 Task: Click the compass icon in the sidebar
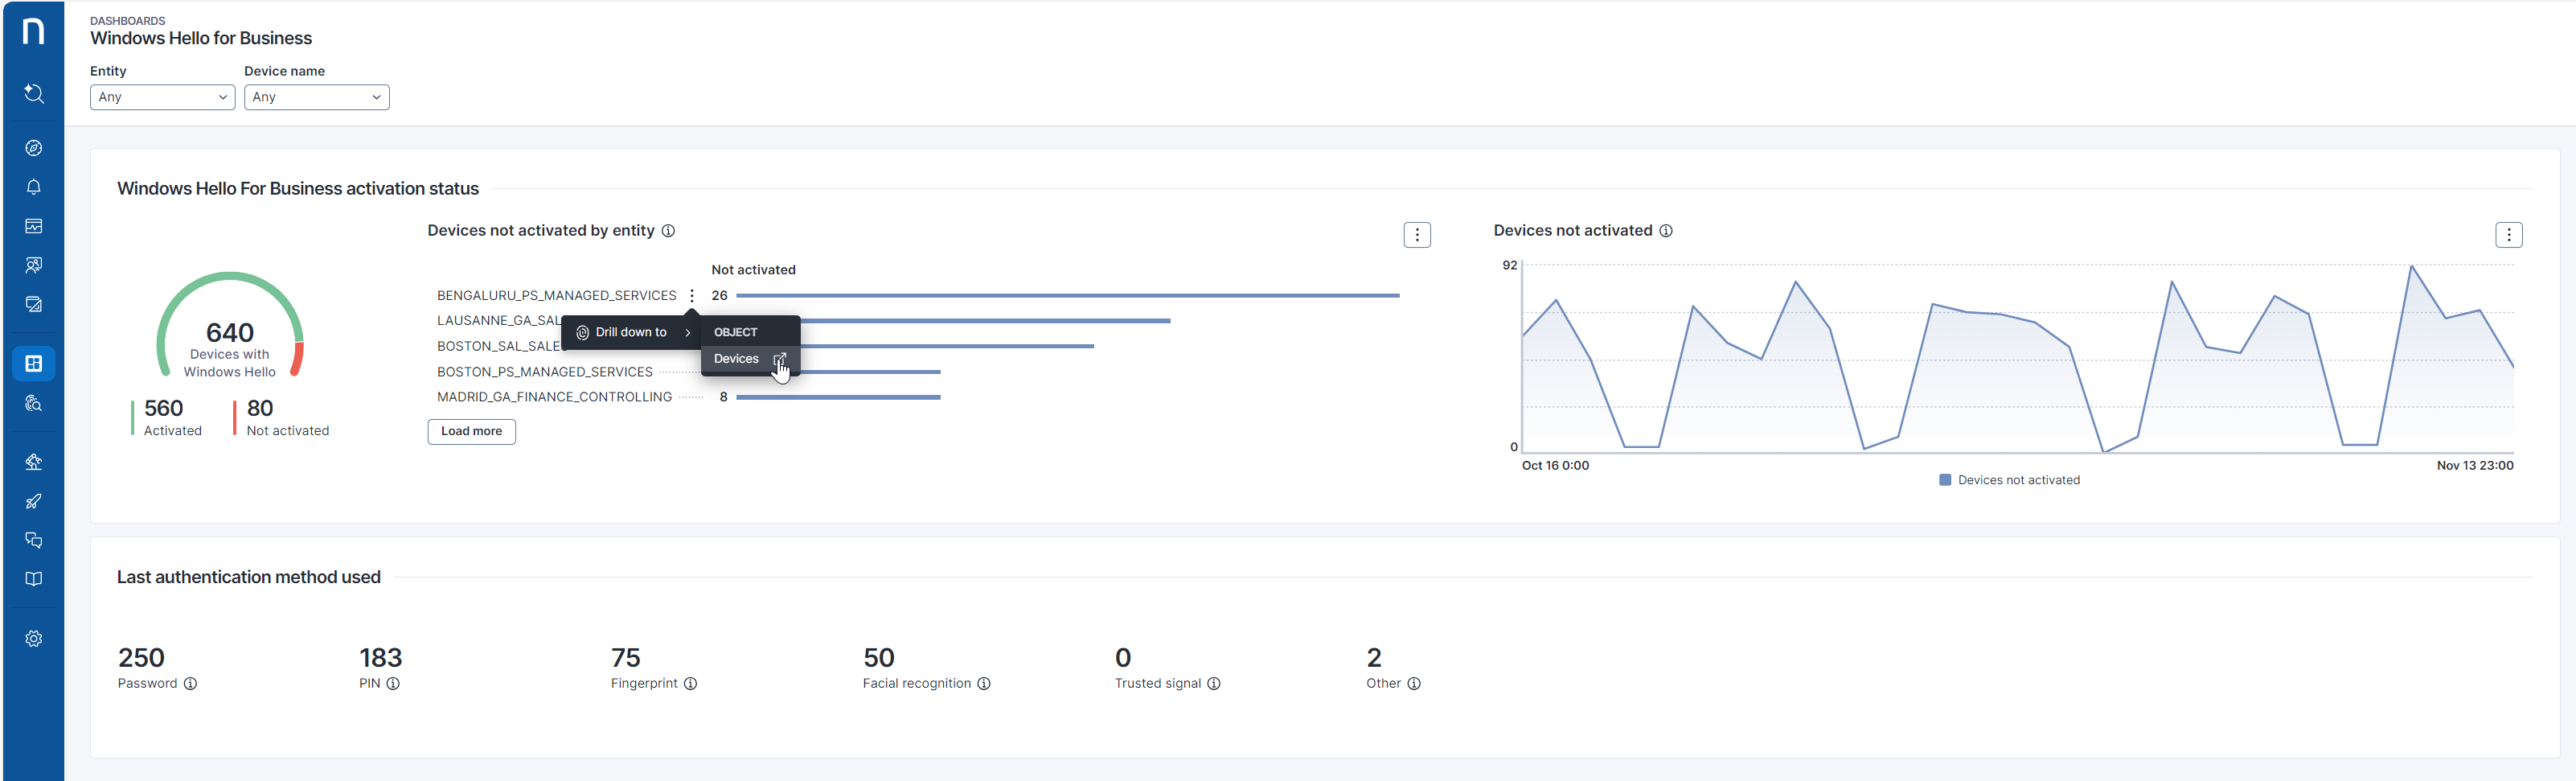(x=33, y=148)
